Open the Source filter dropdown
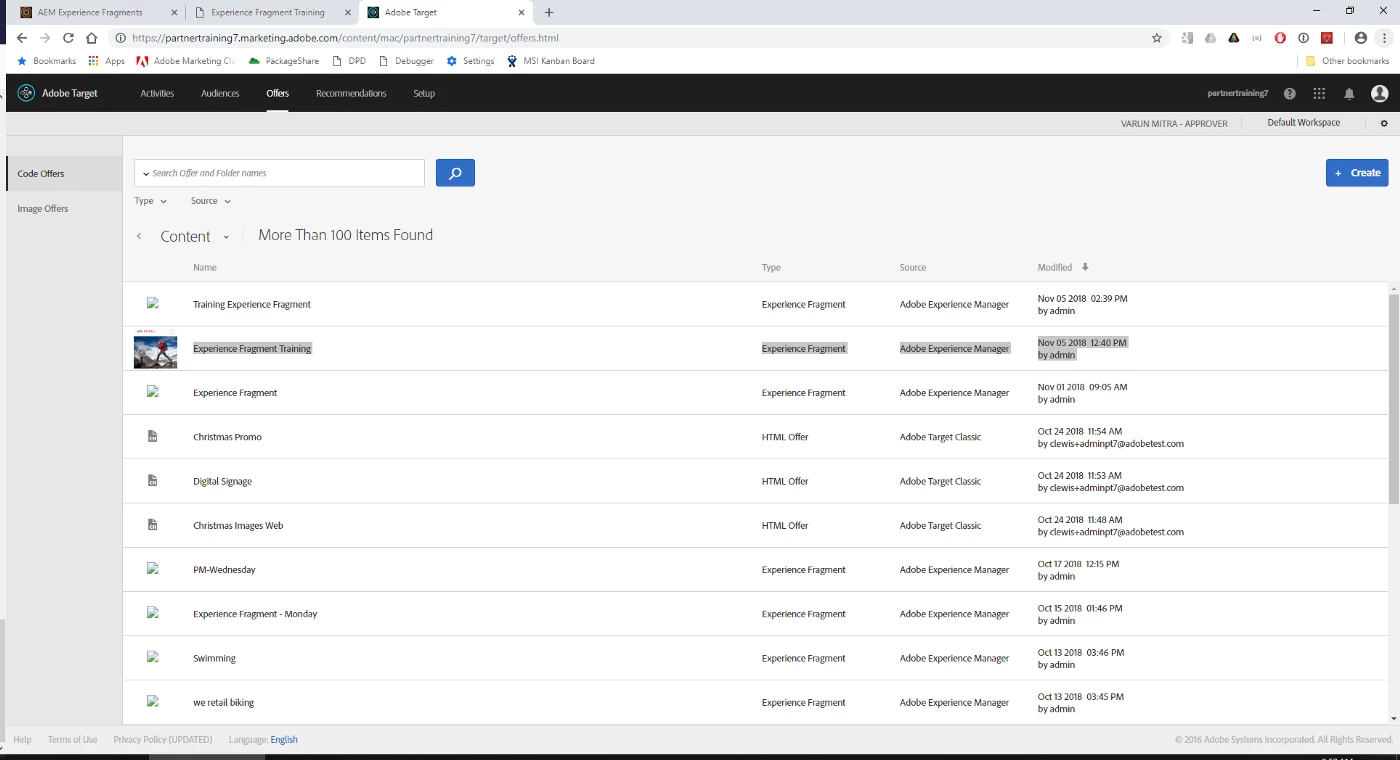 [210, 201]
